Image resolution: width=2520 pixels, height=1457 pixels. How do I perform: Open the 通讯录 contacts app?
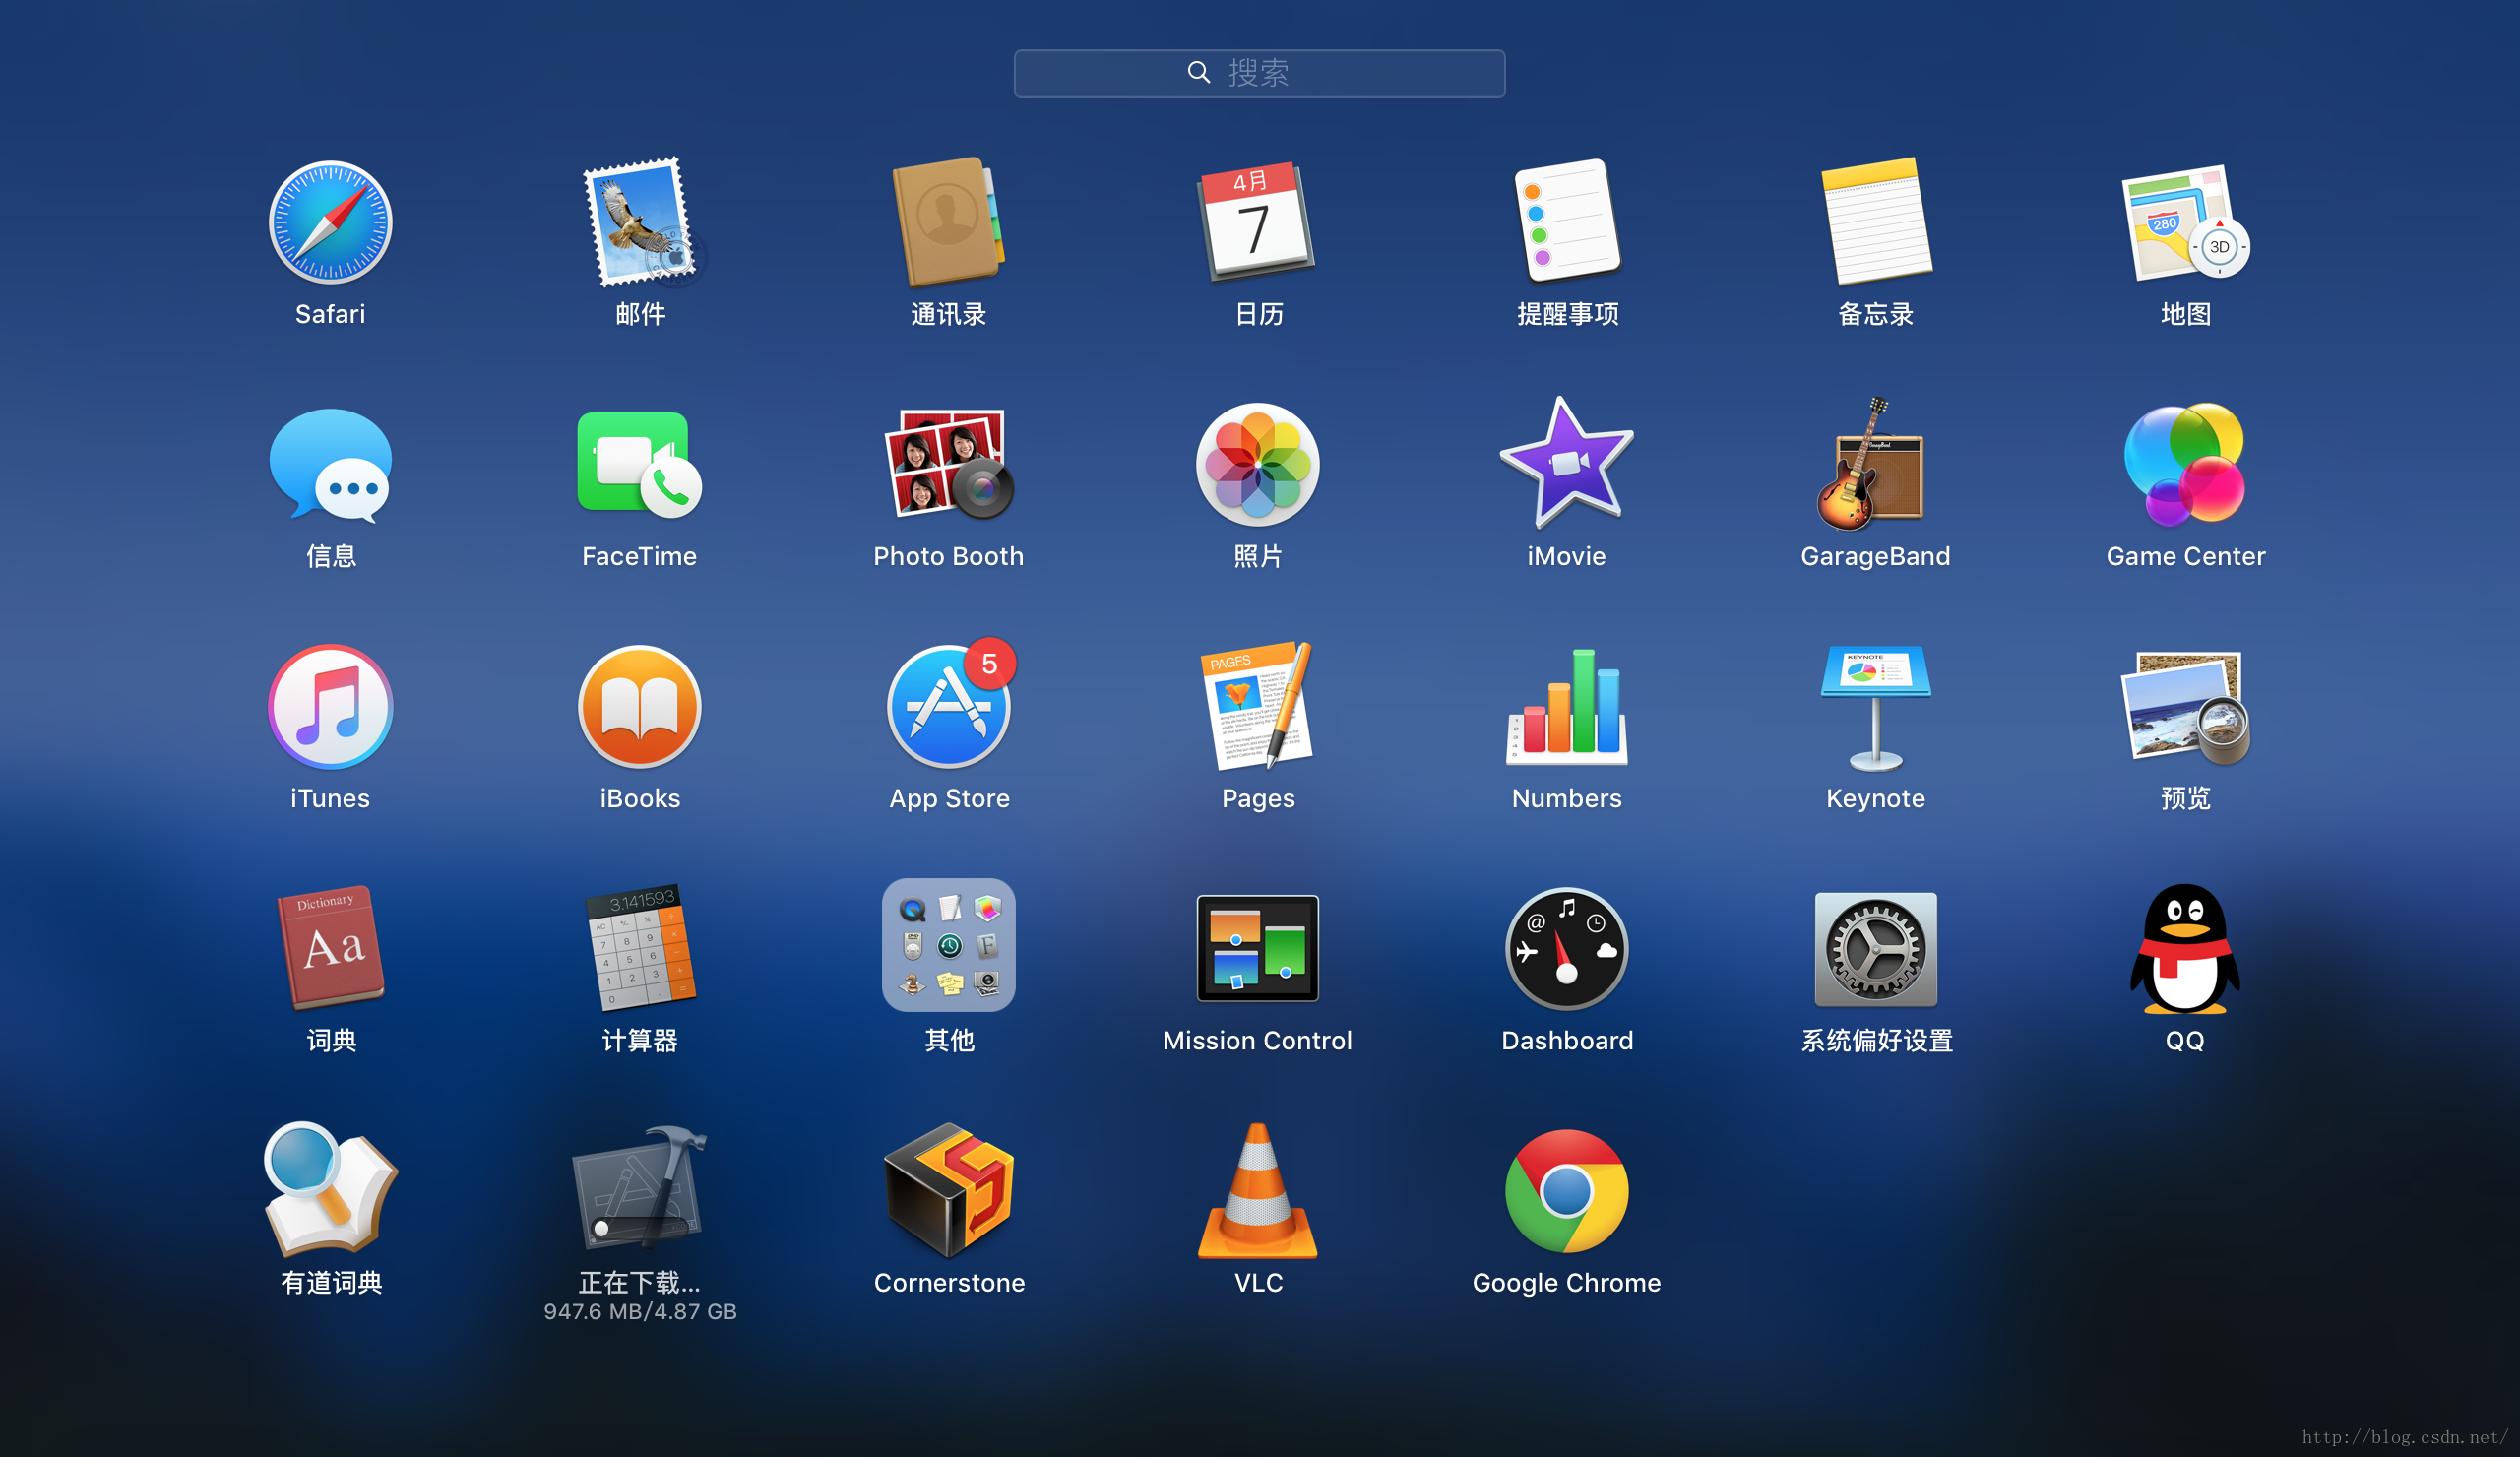point(949,222)
